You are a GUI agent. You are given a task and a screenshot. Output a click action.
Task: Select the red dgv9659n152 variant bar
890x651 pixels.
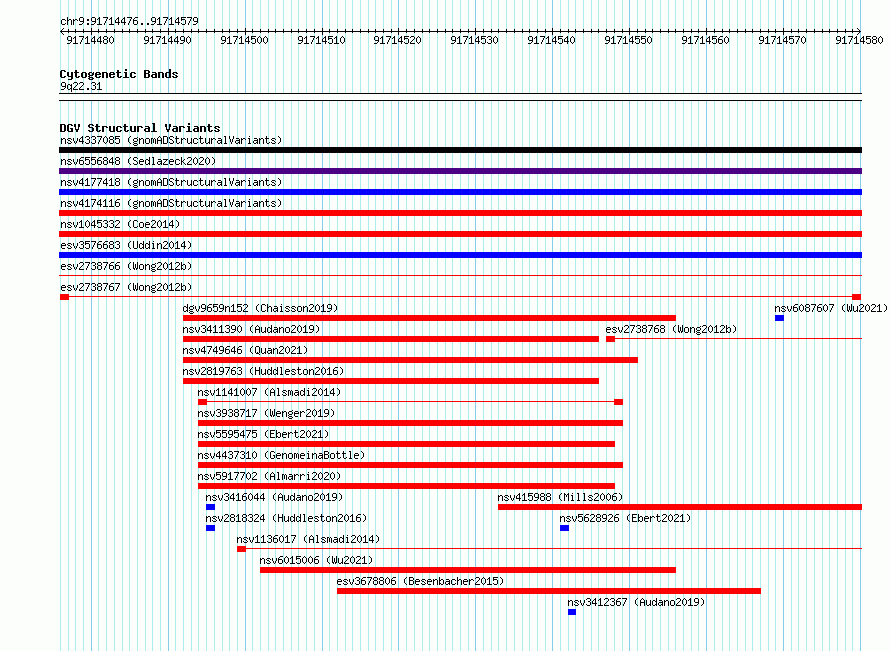(x=429, y=318)
